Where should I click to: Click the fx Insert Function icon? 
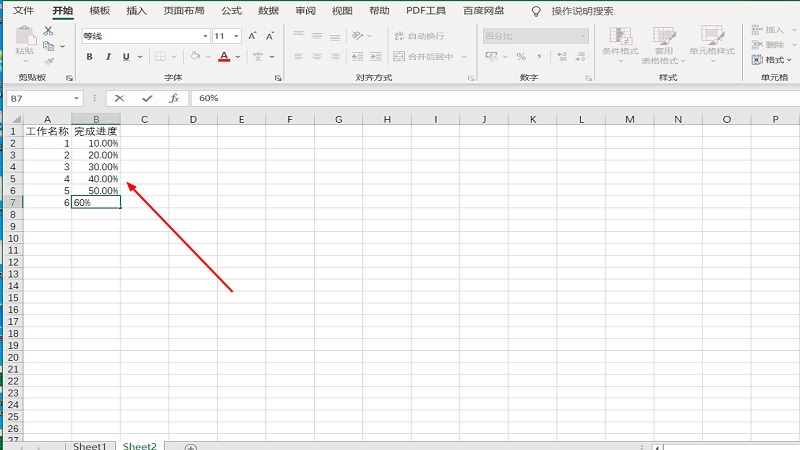[174, 98]
